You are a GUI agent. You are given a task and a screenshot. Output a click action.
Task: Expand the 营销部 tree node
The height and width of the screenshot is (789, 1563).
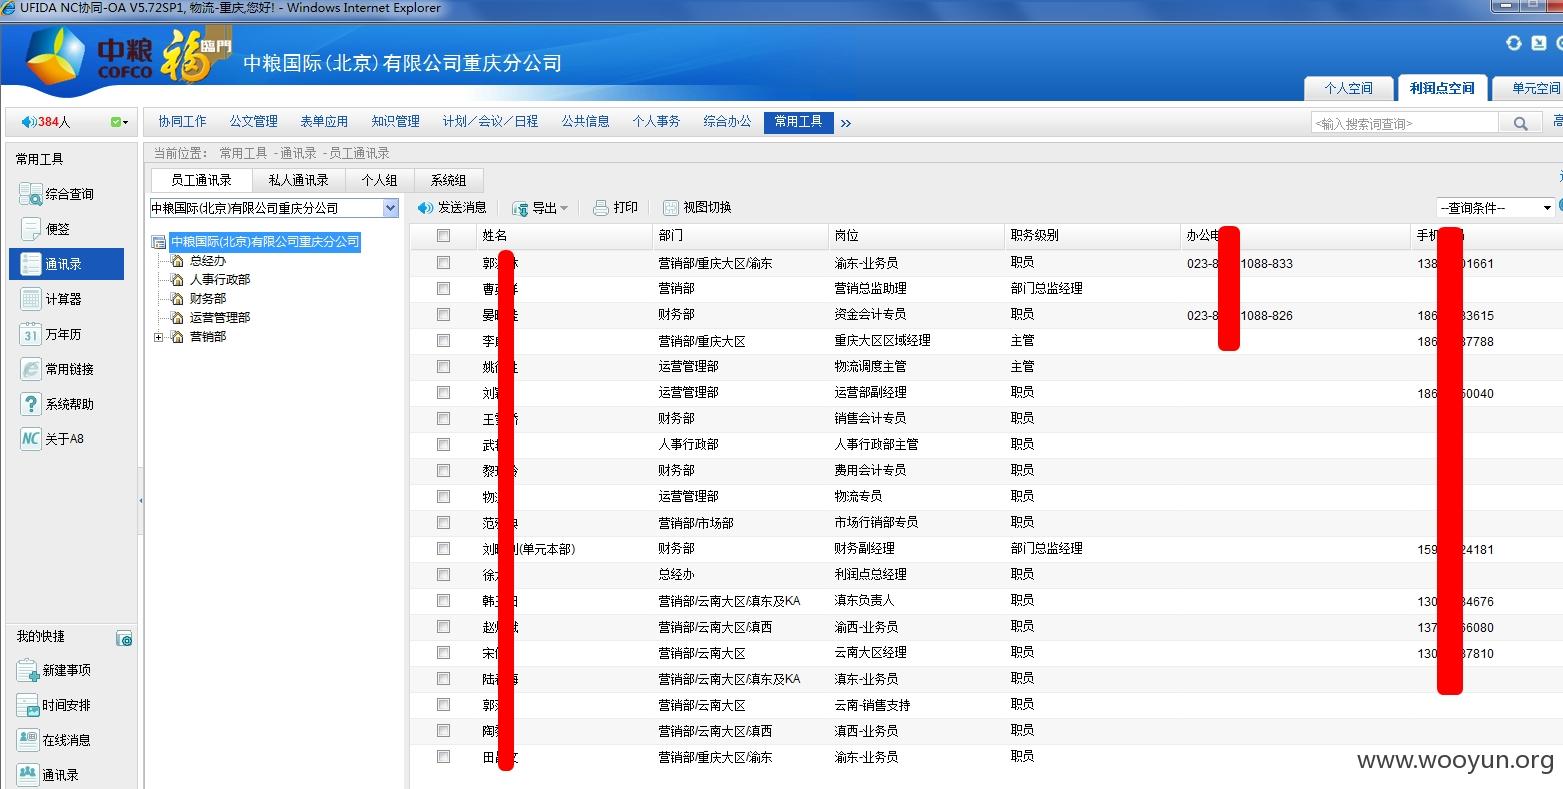click(x=158, y=337)
